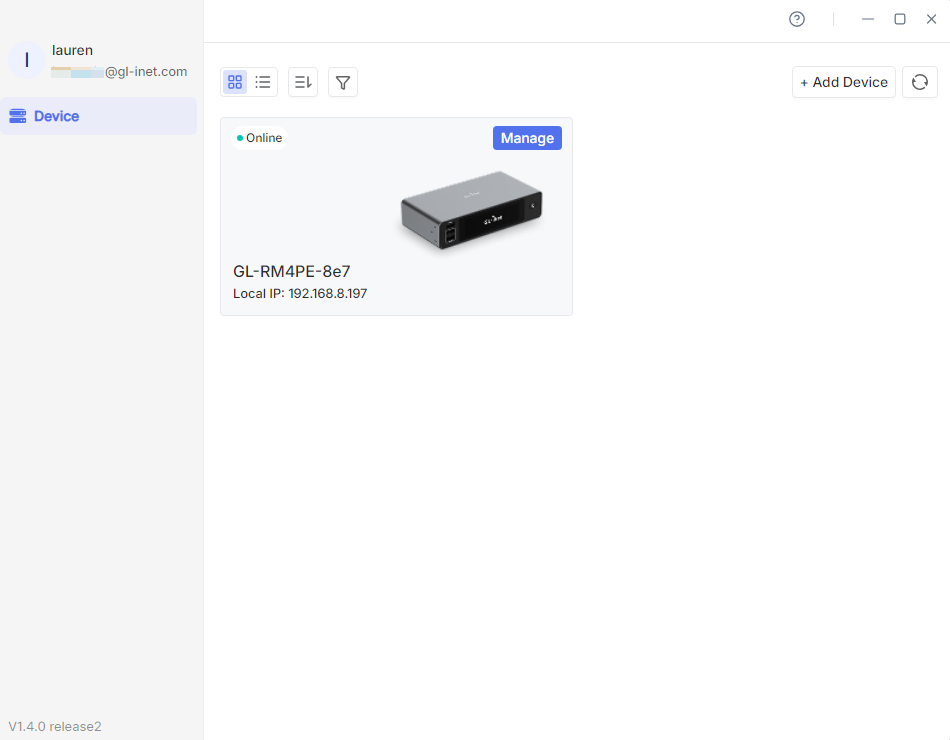Open the sort order options

pos(303,82)
